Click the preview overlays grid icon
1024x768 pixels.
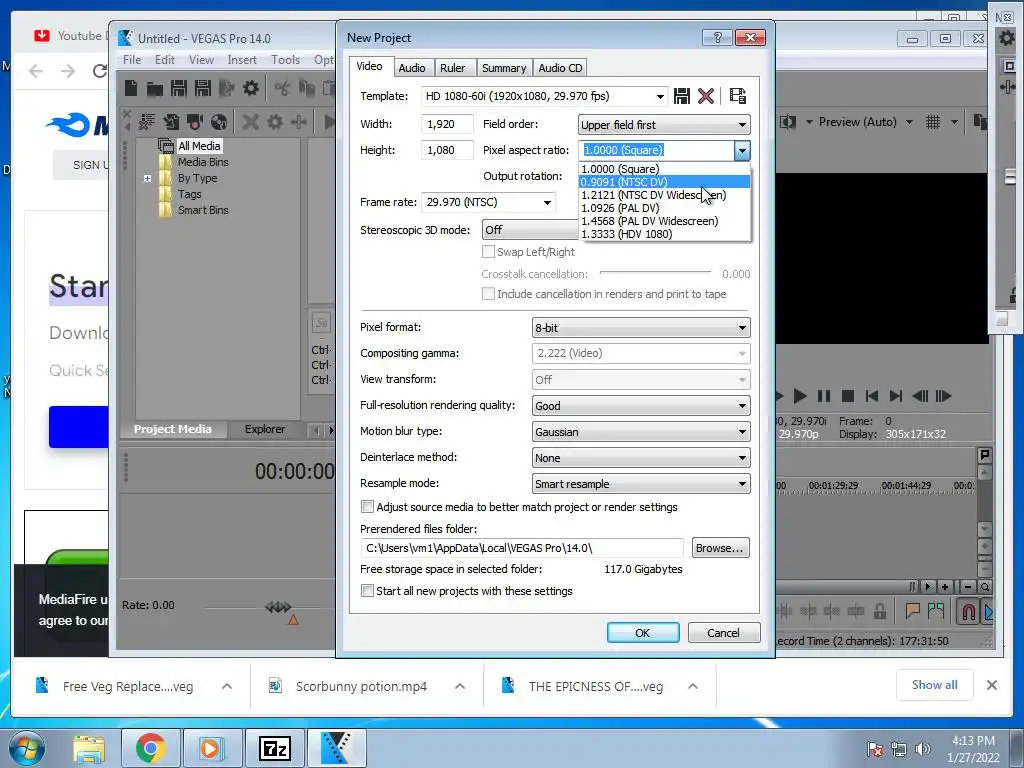933,121
